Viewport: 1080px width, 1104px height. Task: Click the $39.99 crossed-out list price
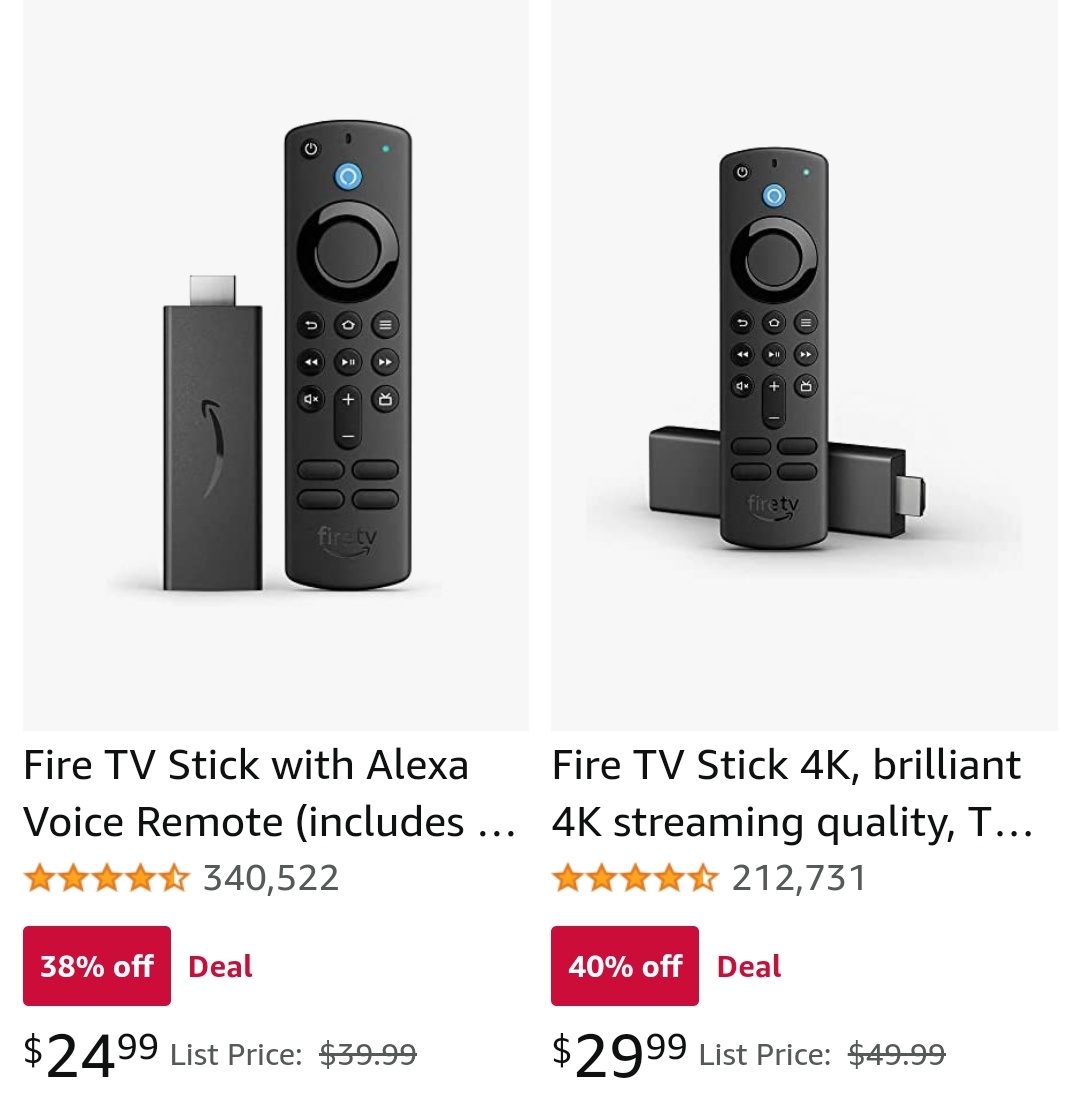(x=367, y=1054)
